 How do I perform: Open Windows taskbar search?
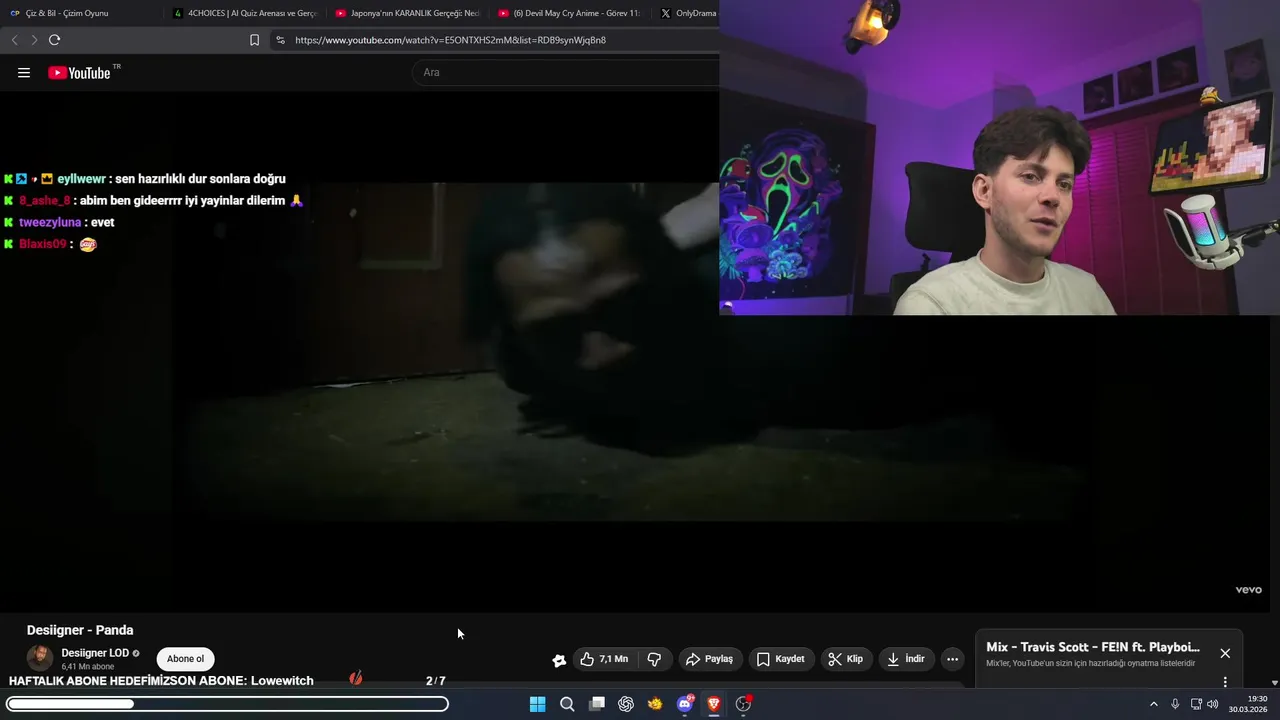pos(567,704)
